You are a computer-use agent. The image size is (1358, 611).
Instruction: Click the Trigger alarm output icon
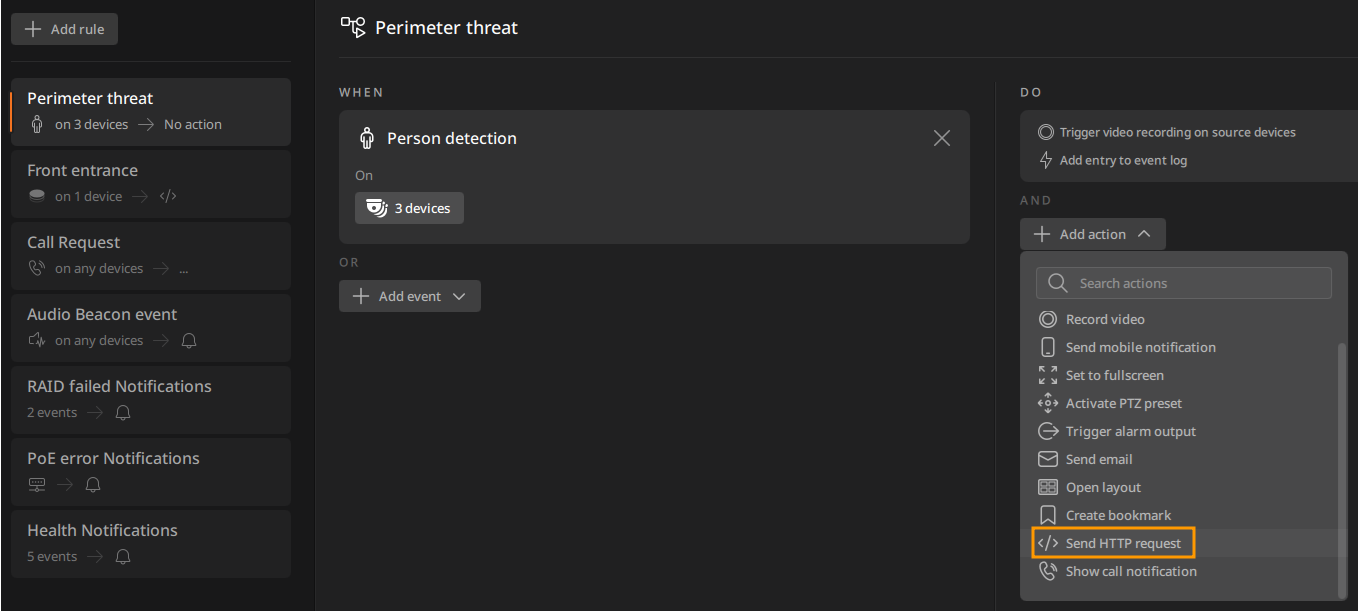pyautogui.click(x=1048, y=431)
